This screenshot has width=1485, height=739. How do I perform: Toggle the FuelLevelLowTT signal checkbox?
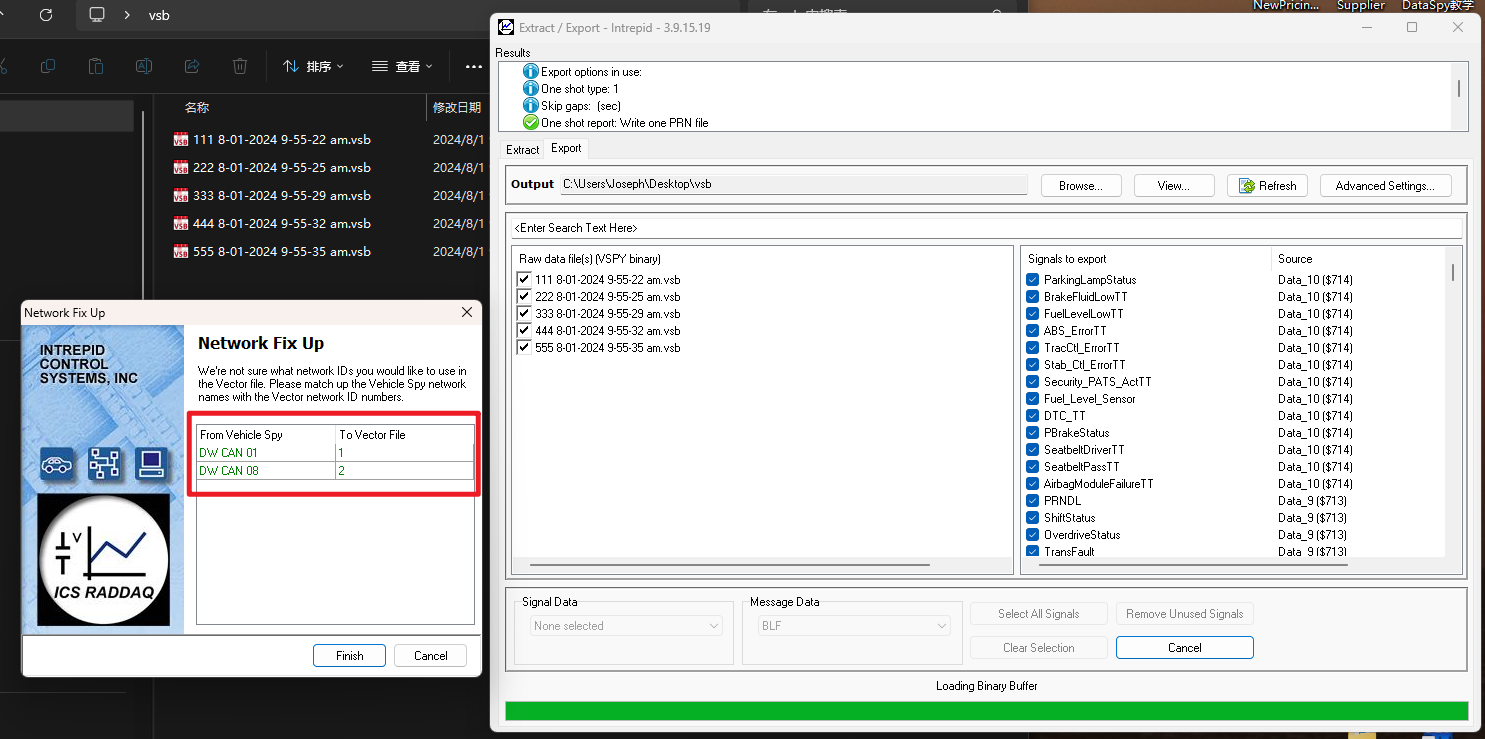click(1033, 314)
